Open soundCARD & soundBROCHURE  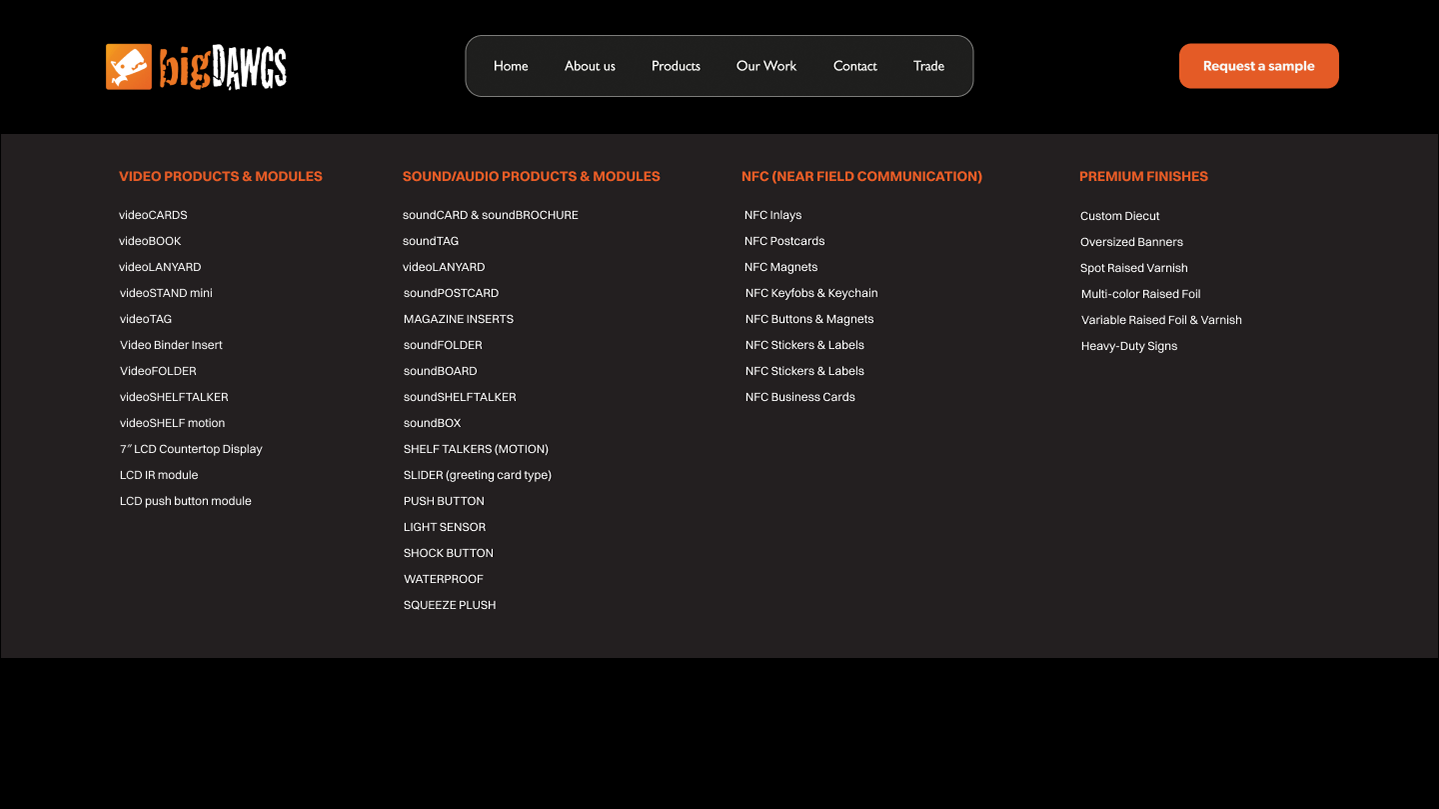point(490,215)
